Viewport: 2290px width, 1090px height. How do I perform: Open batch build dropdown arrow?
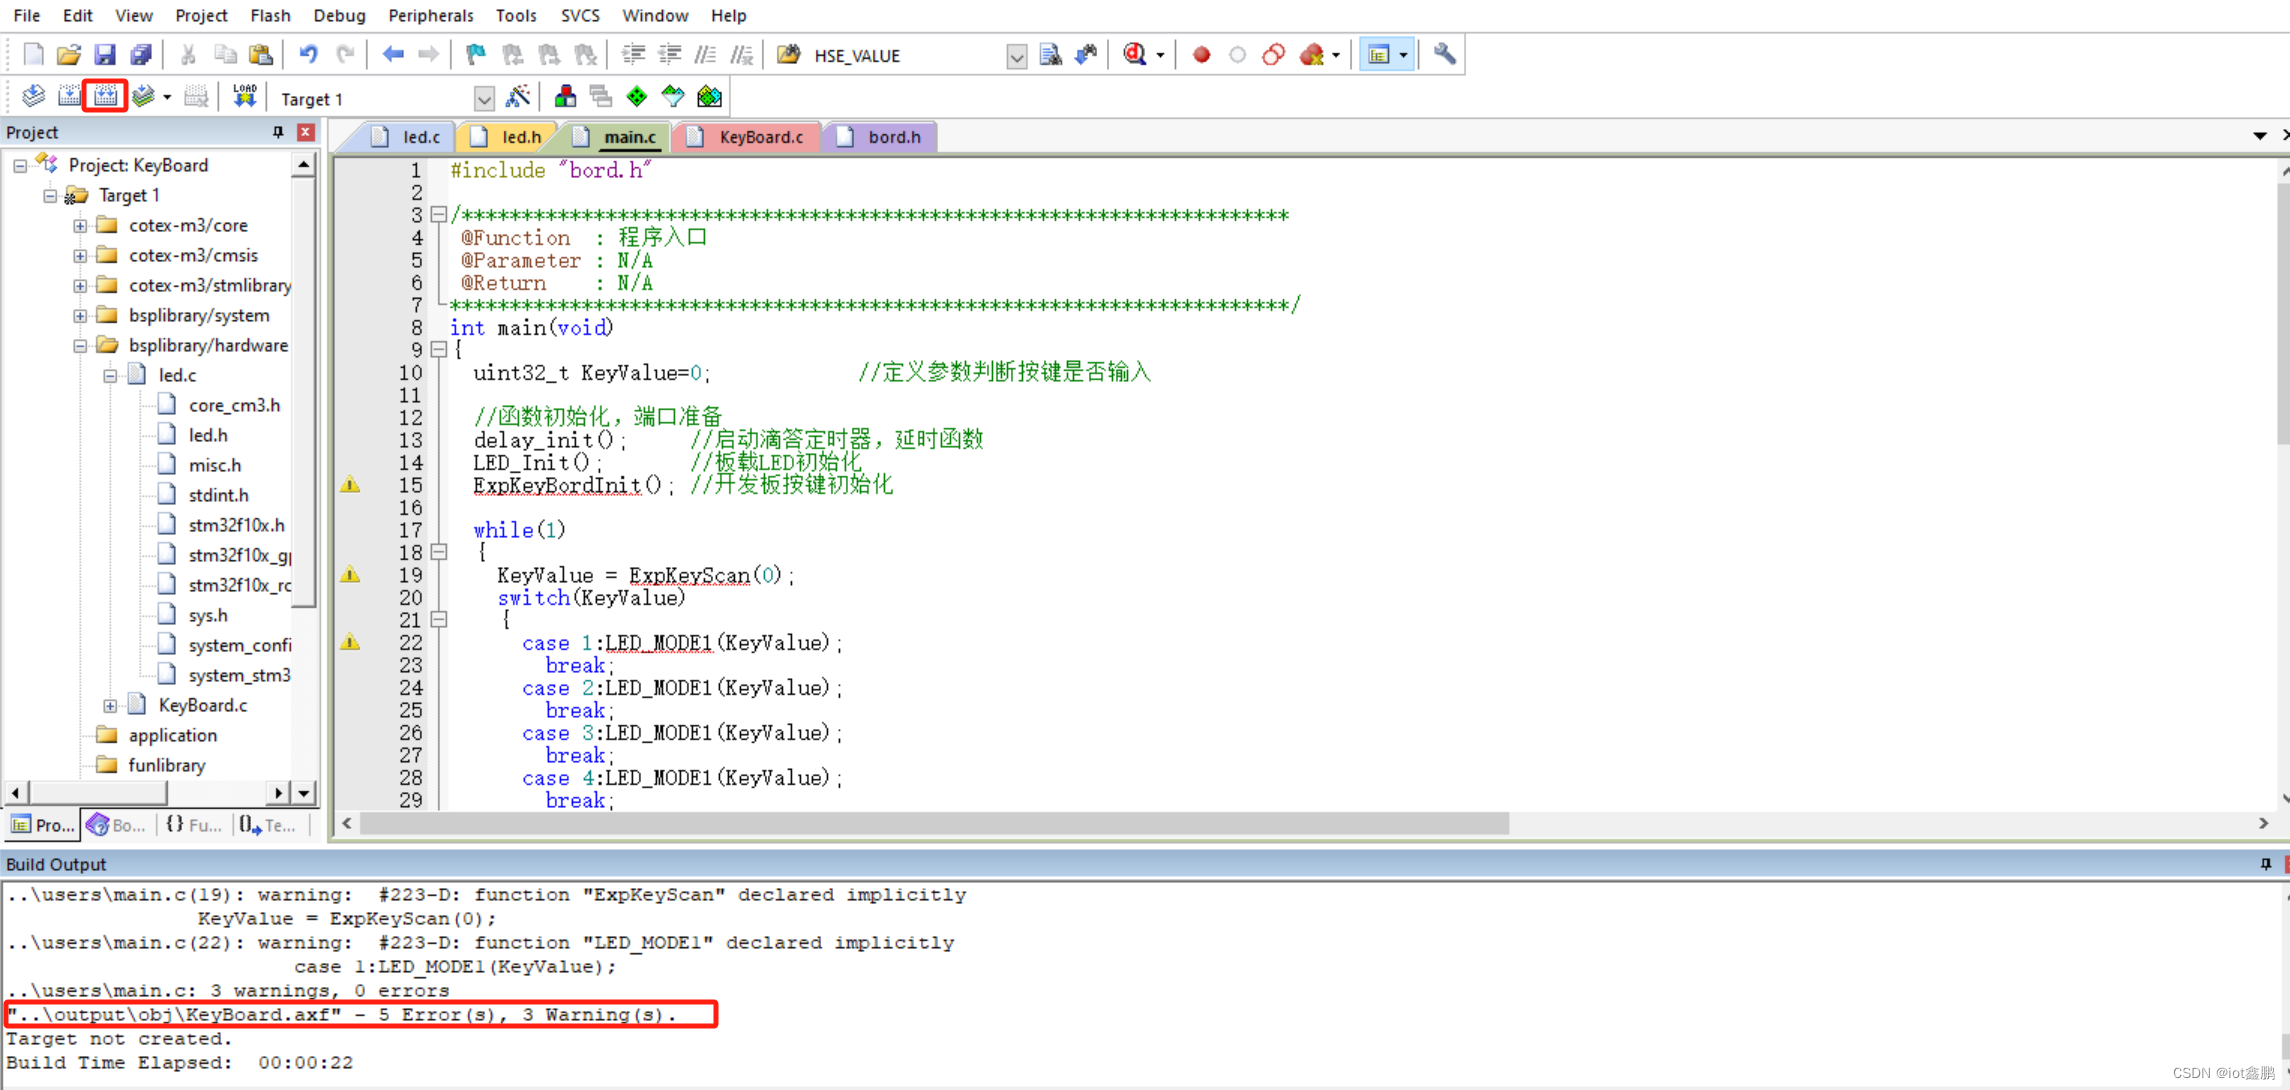167,97
